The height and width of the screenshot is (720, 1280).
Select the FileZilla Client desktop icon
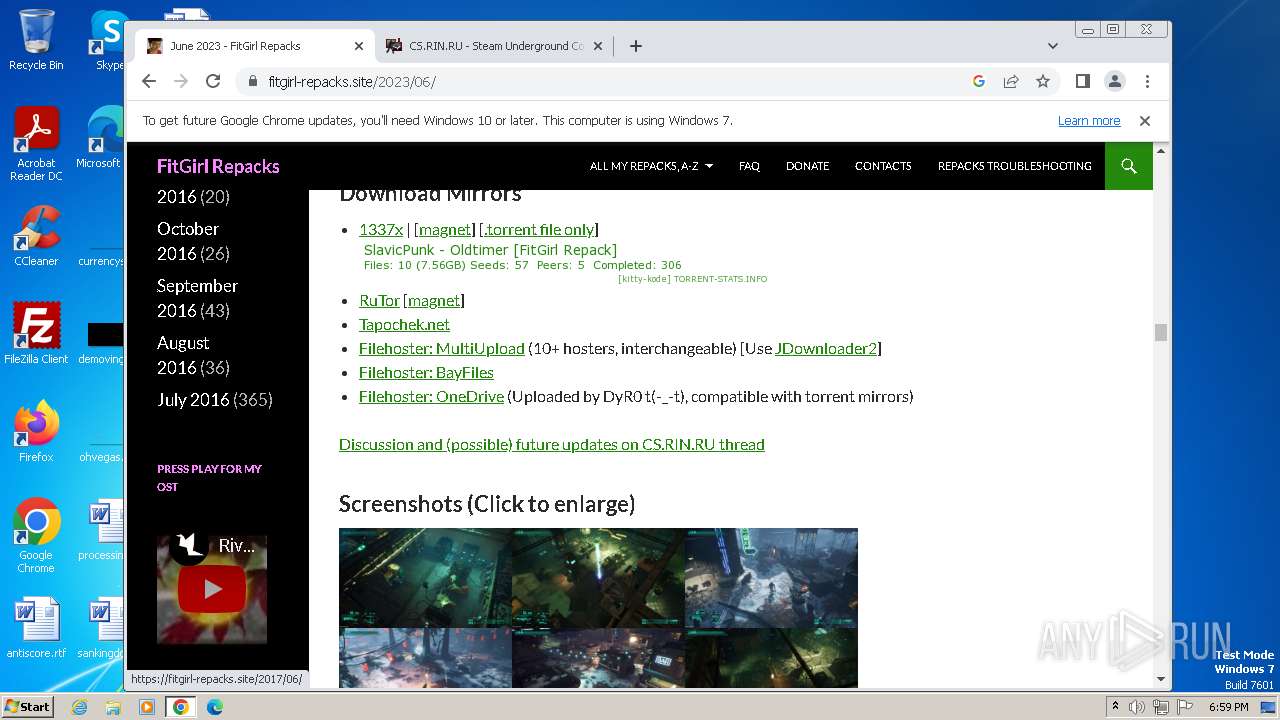coord(36,333)
